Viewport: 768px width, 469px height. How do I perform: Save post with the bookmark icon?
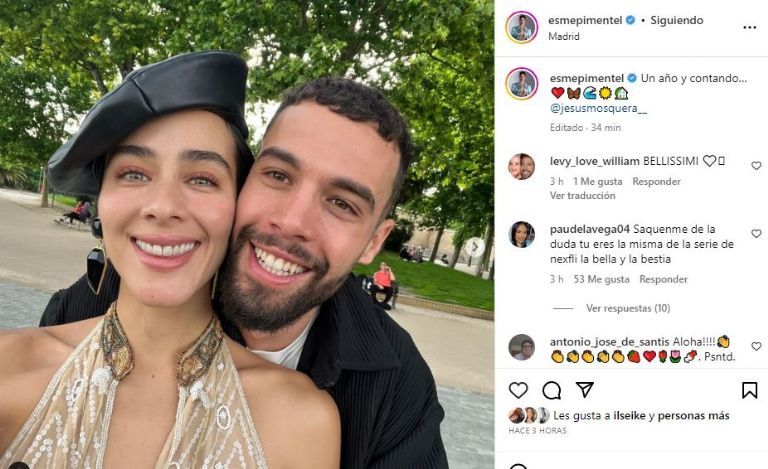coord(749,390)
